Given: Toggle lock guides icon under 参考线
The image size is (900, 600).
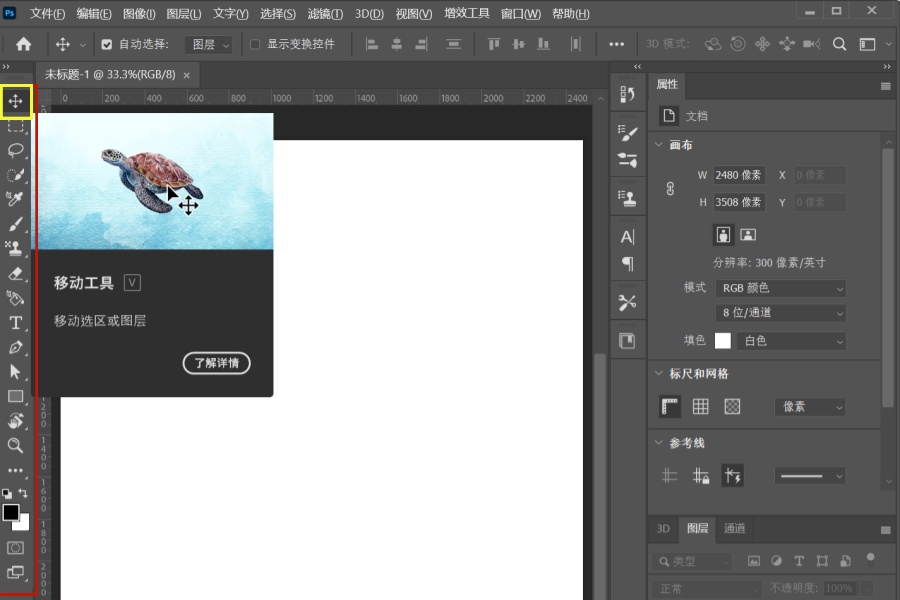Looking at the screenshot, I should (700, 476).
